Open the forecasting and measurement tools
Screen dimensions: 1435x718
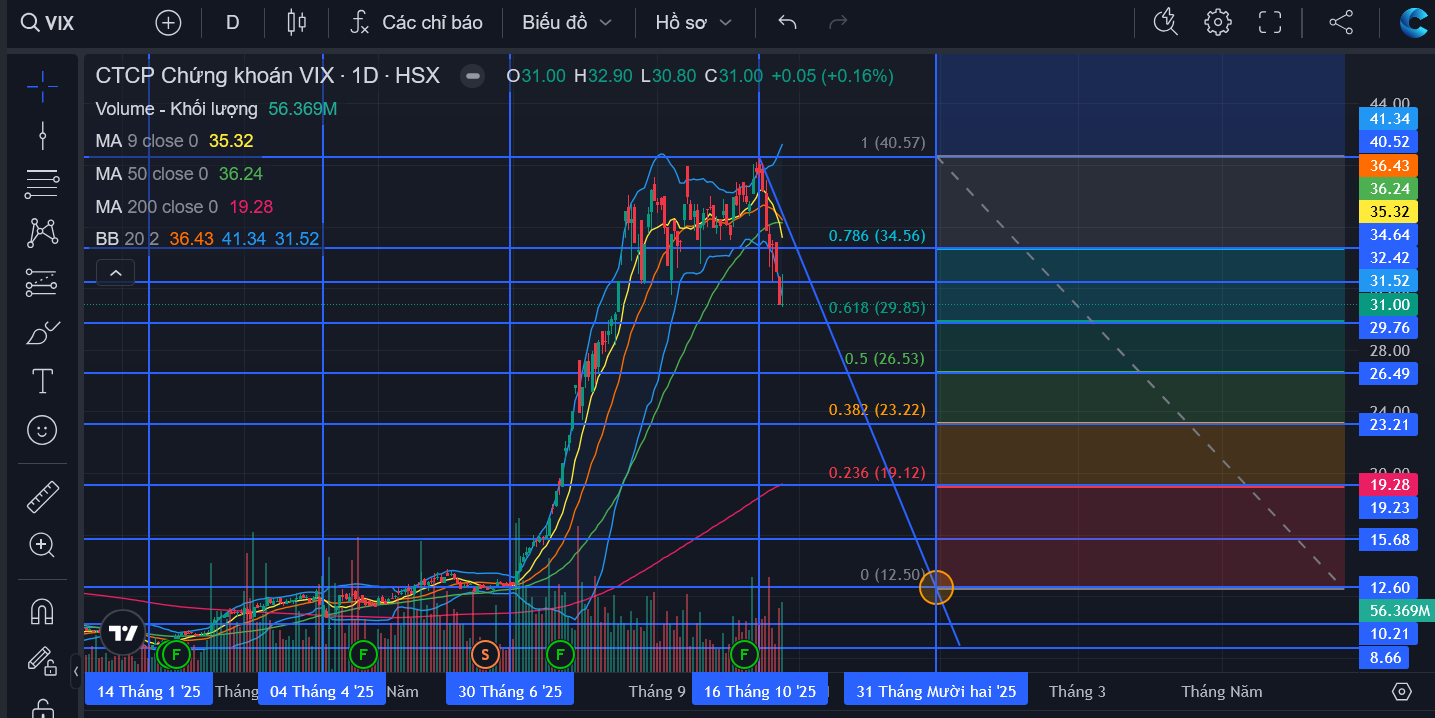42,282
